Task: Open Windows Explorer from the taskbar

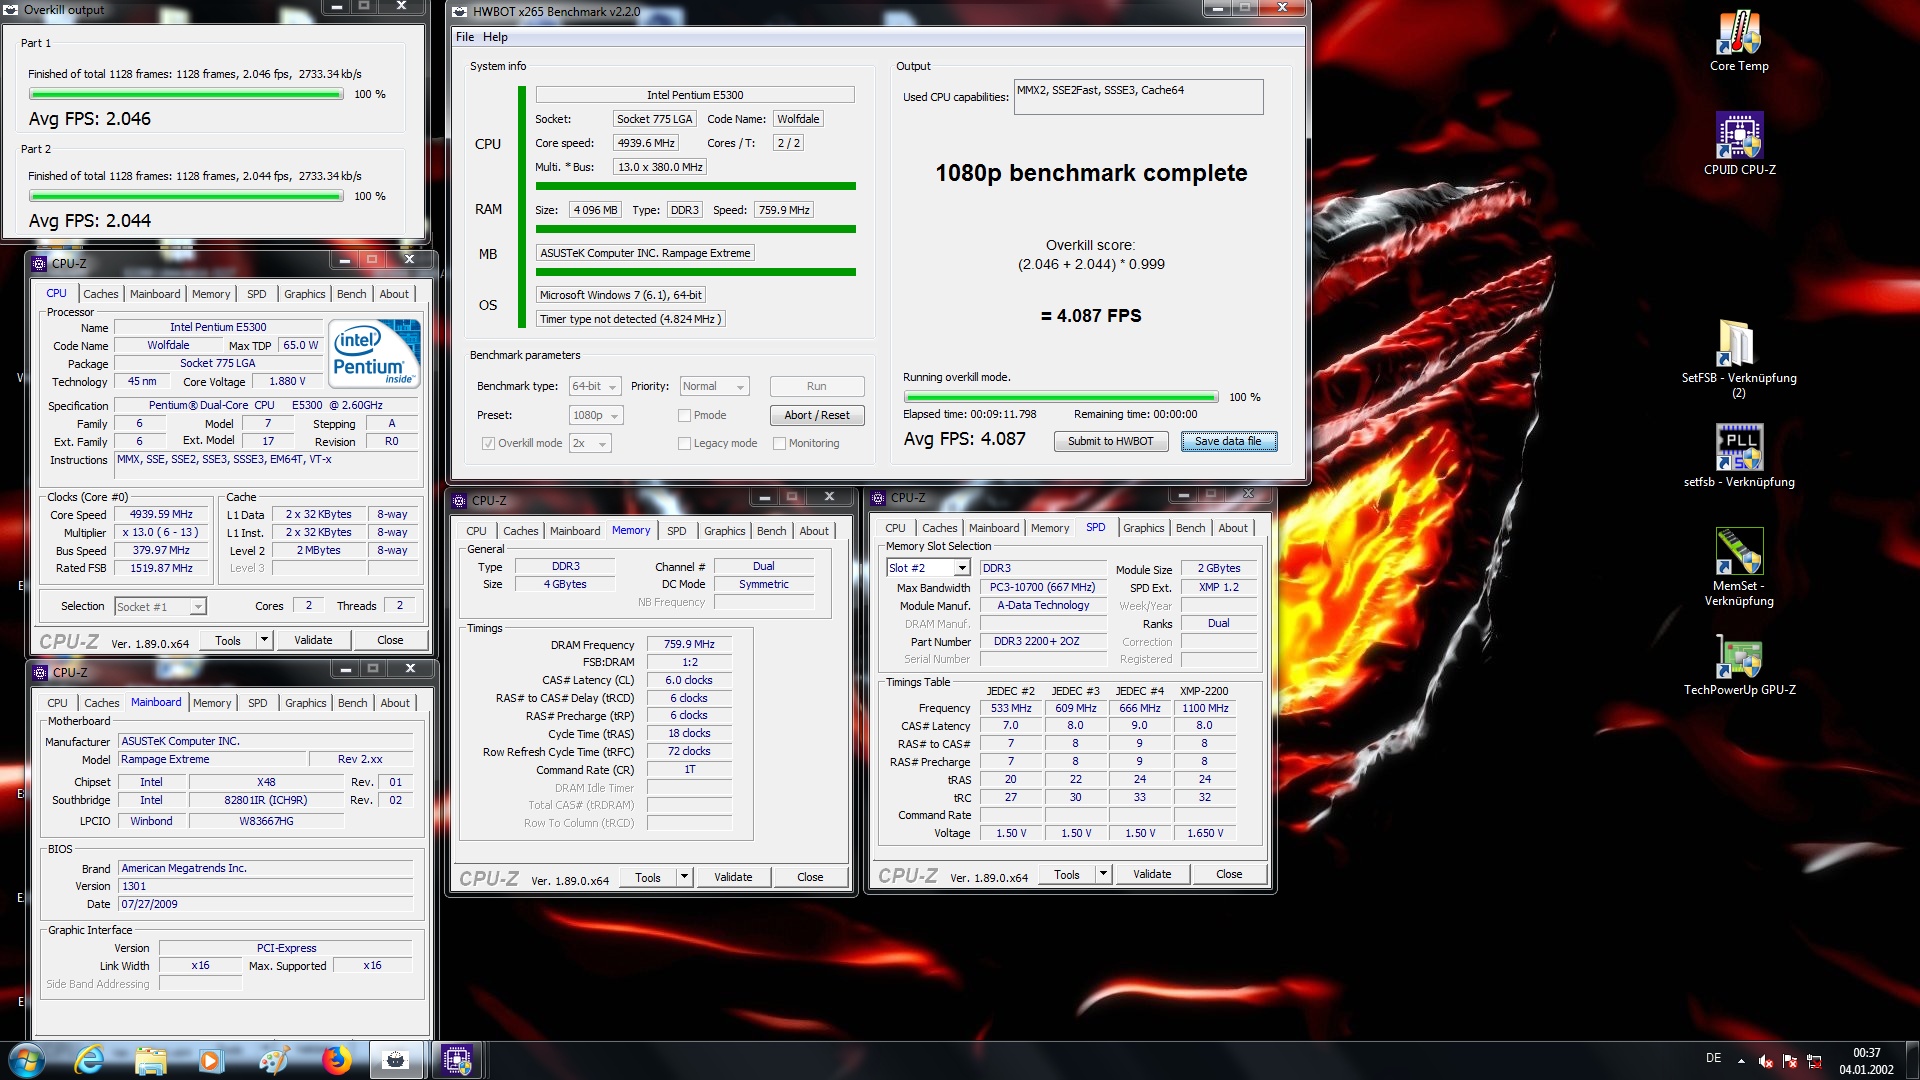Action: pos(151,1060)
